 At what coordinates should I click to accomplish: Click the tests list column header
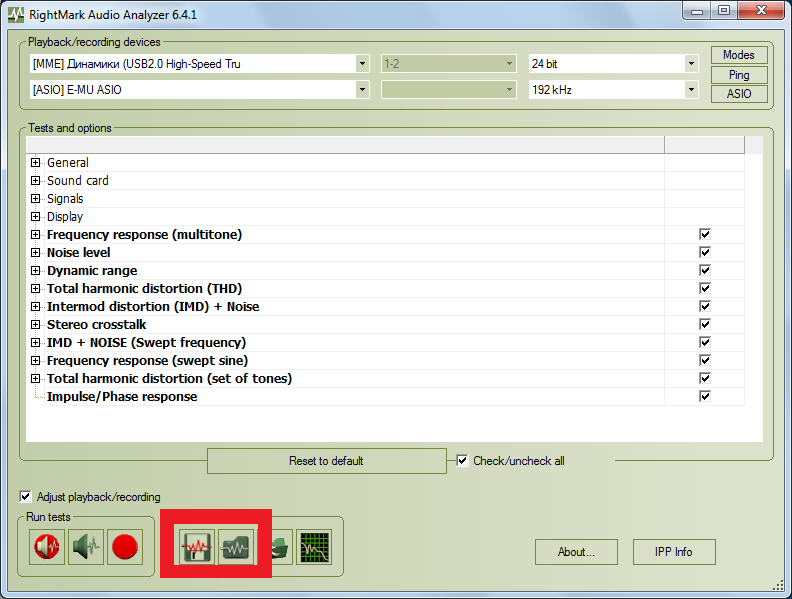[345, 144]
